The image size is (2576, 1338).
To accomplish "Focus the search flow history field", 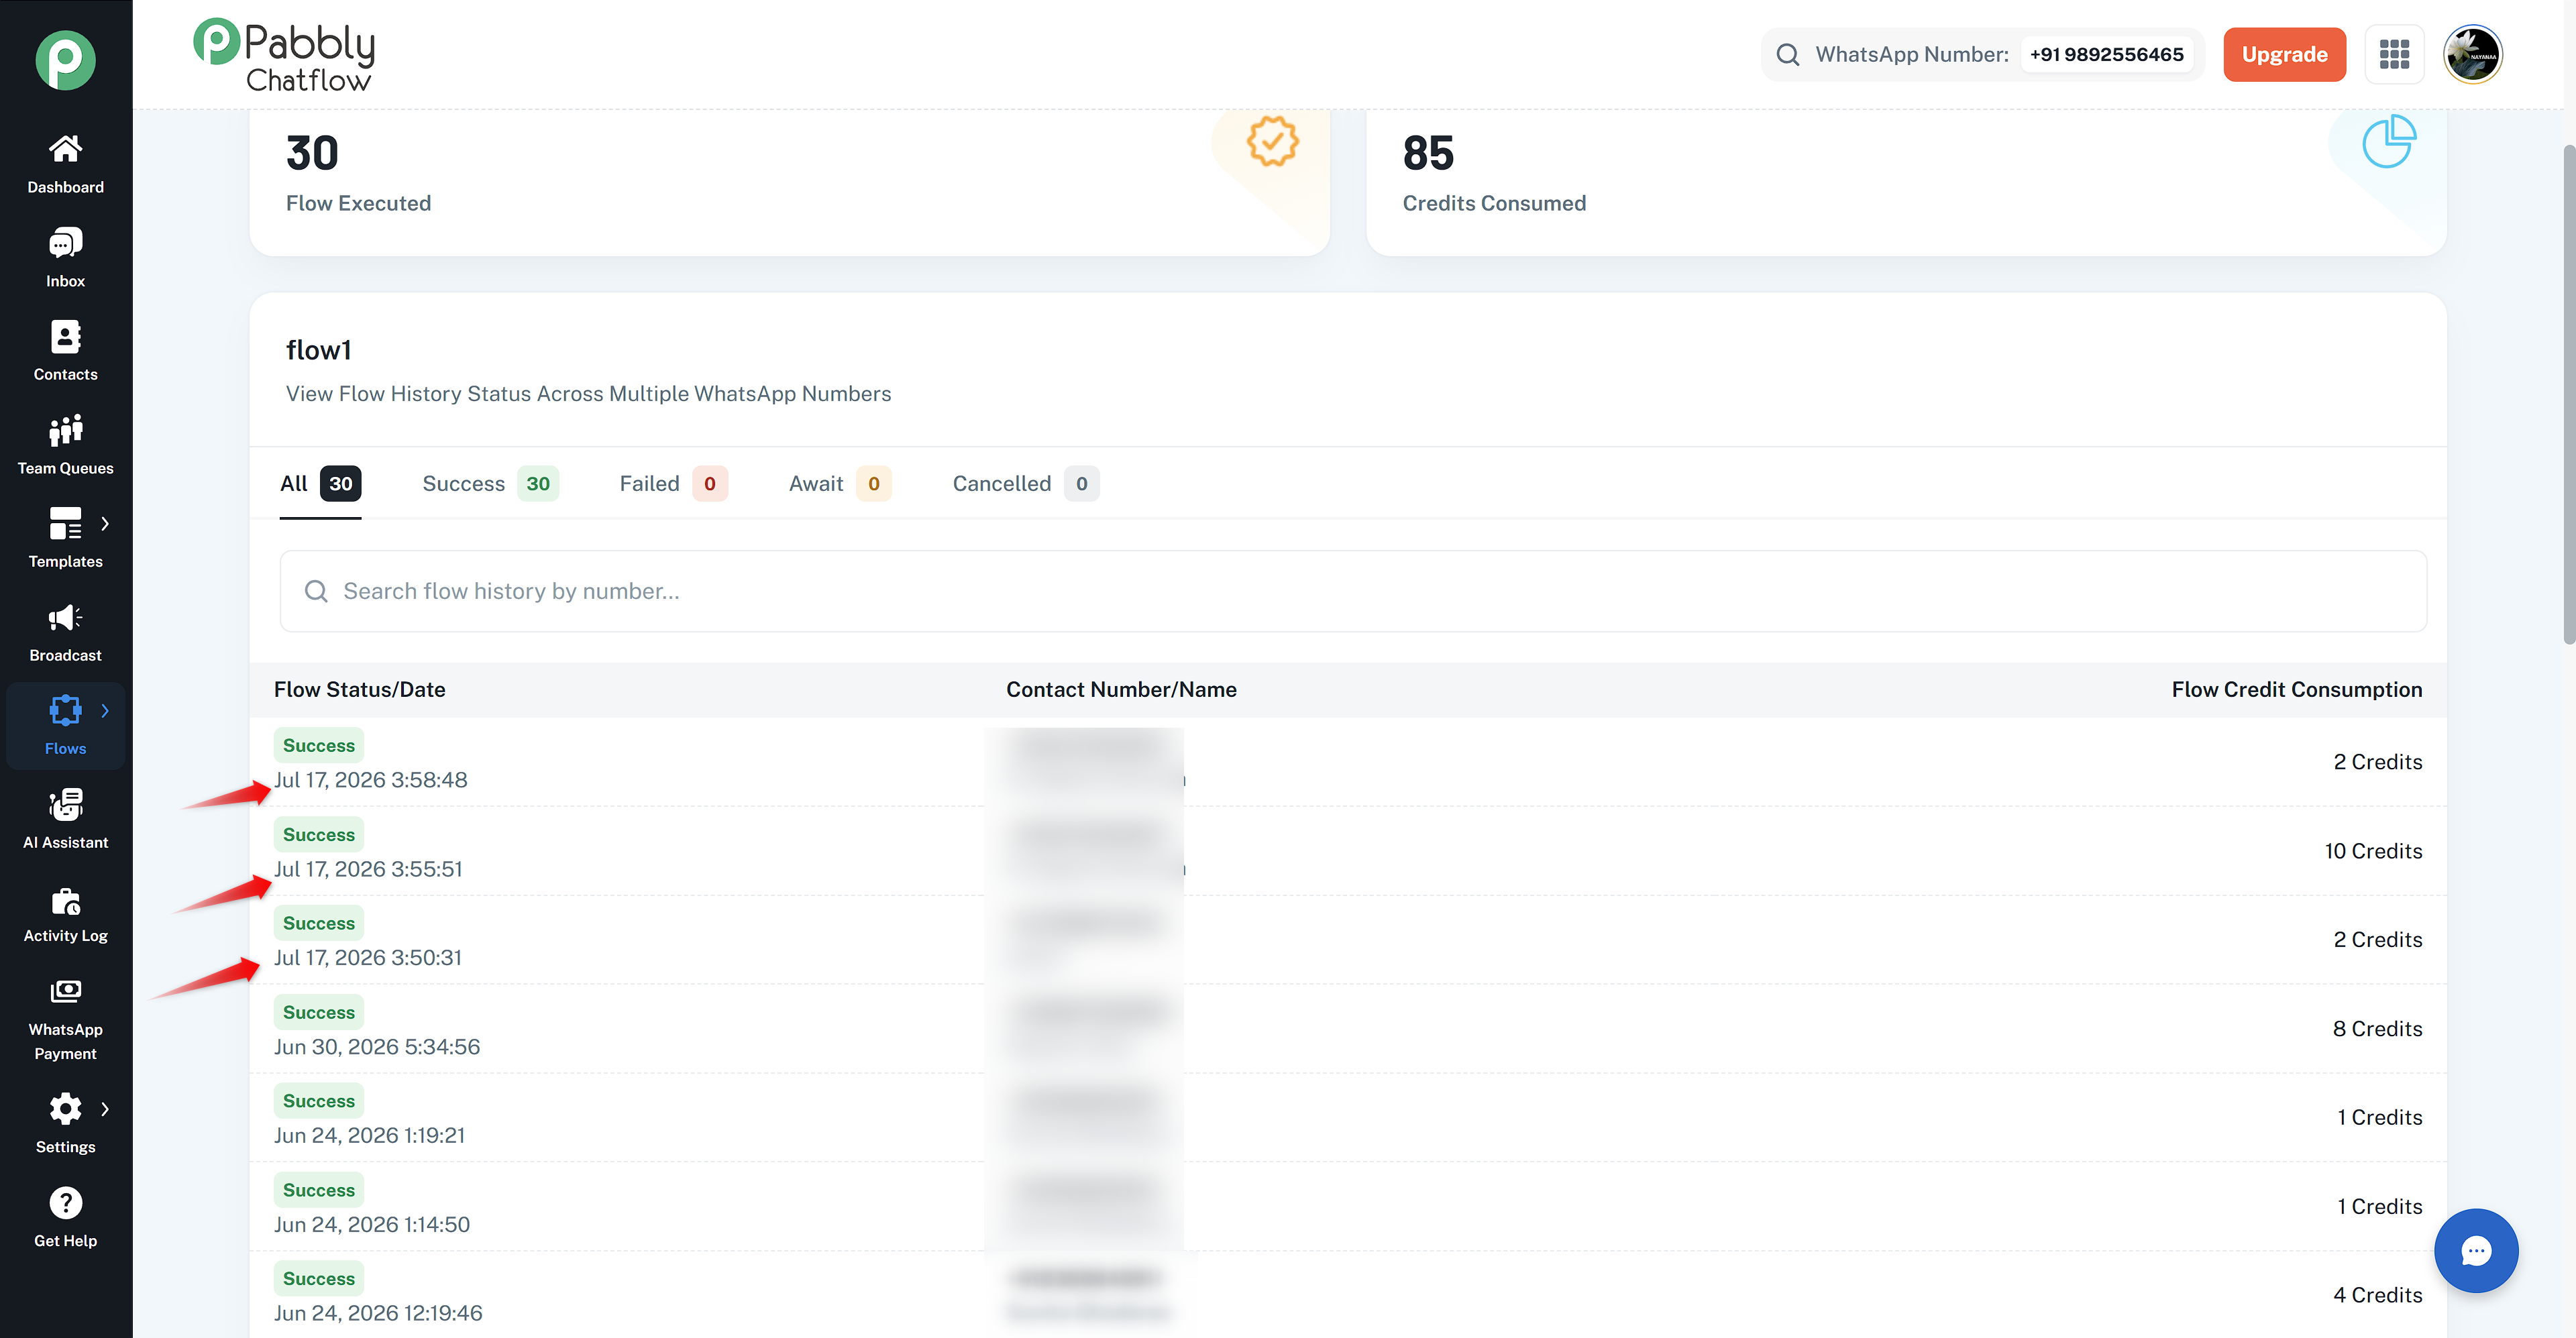I will (1353, 591).
